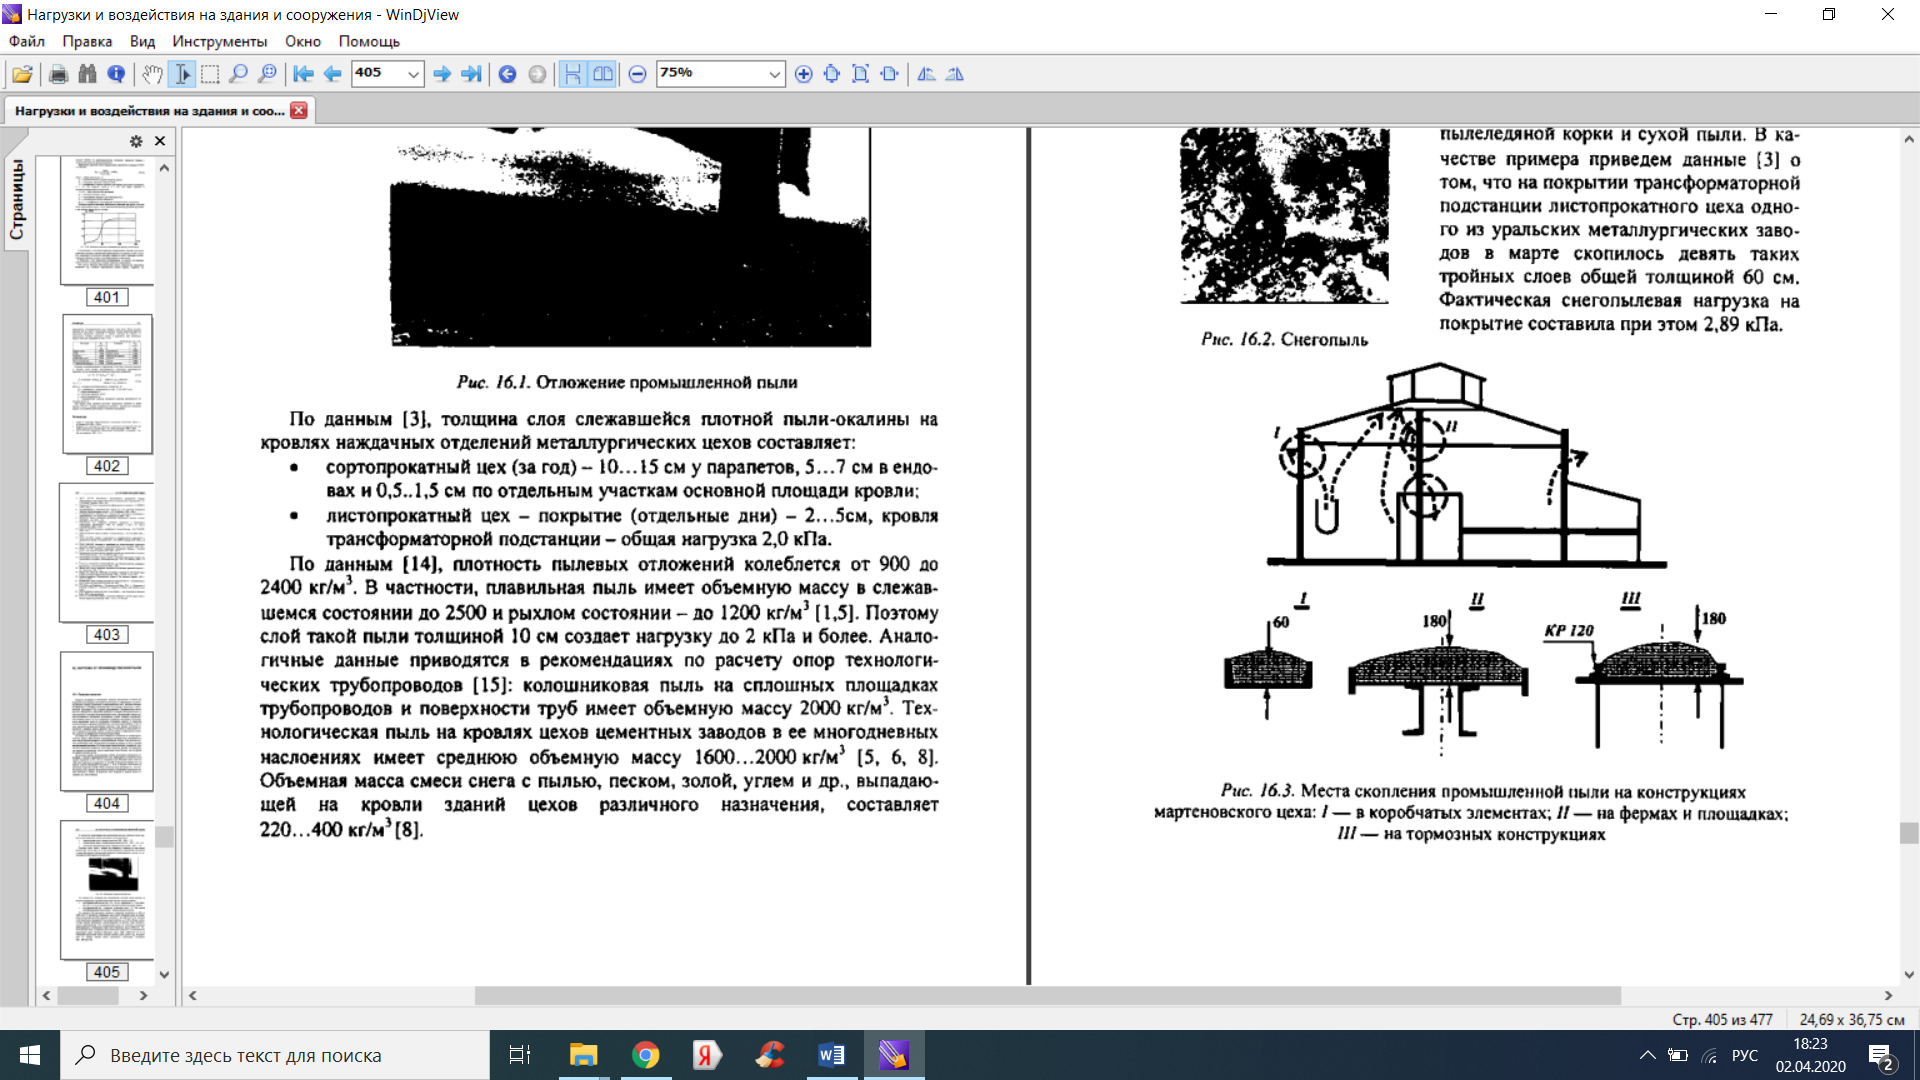The image size is (1920, 1080).
Task: Select the page 402 thumbnail
Action: coord(107,384)
